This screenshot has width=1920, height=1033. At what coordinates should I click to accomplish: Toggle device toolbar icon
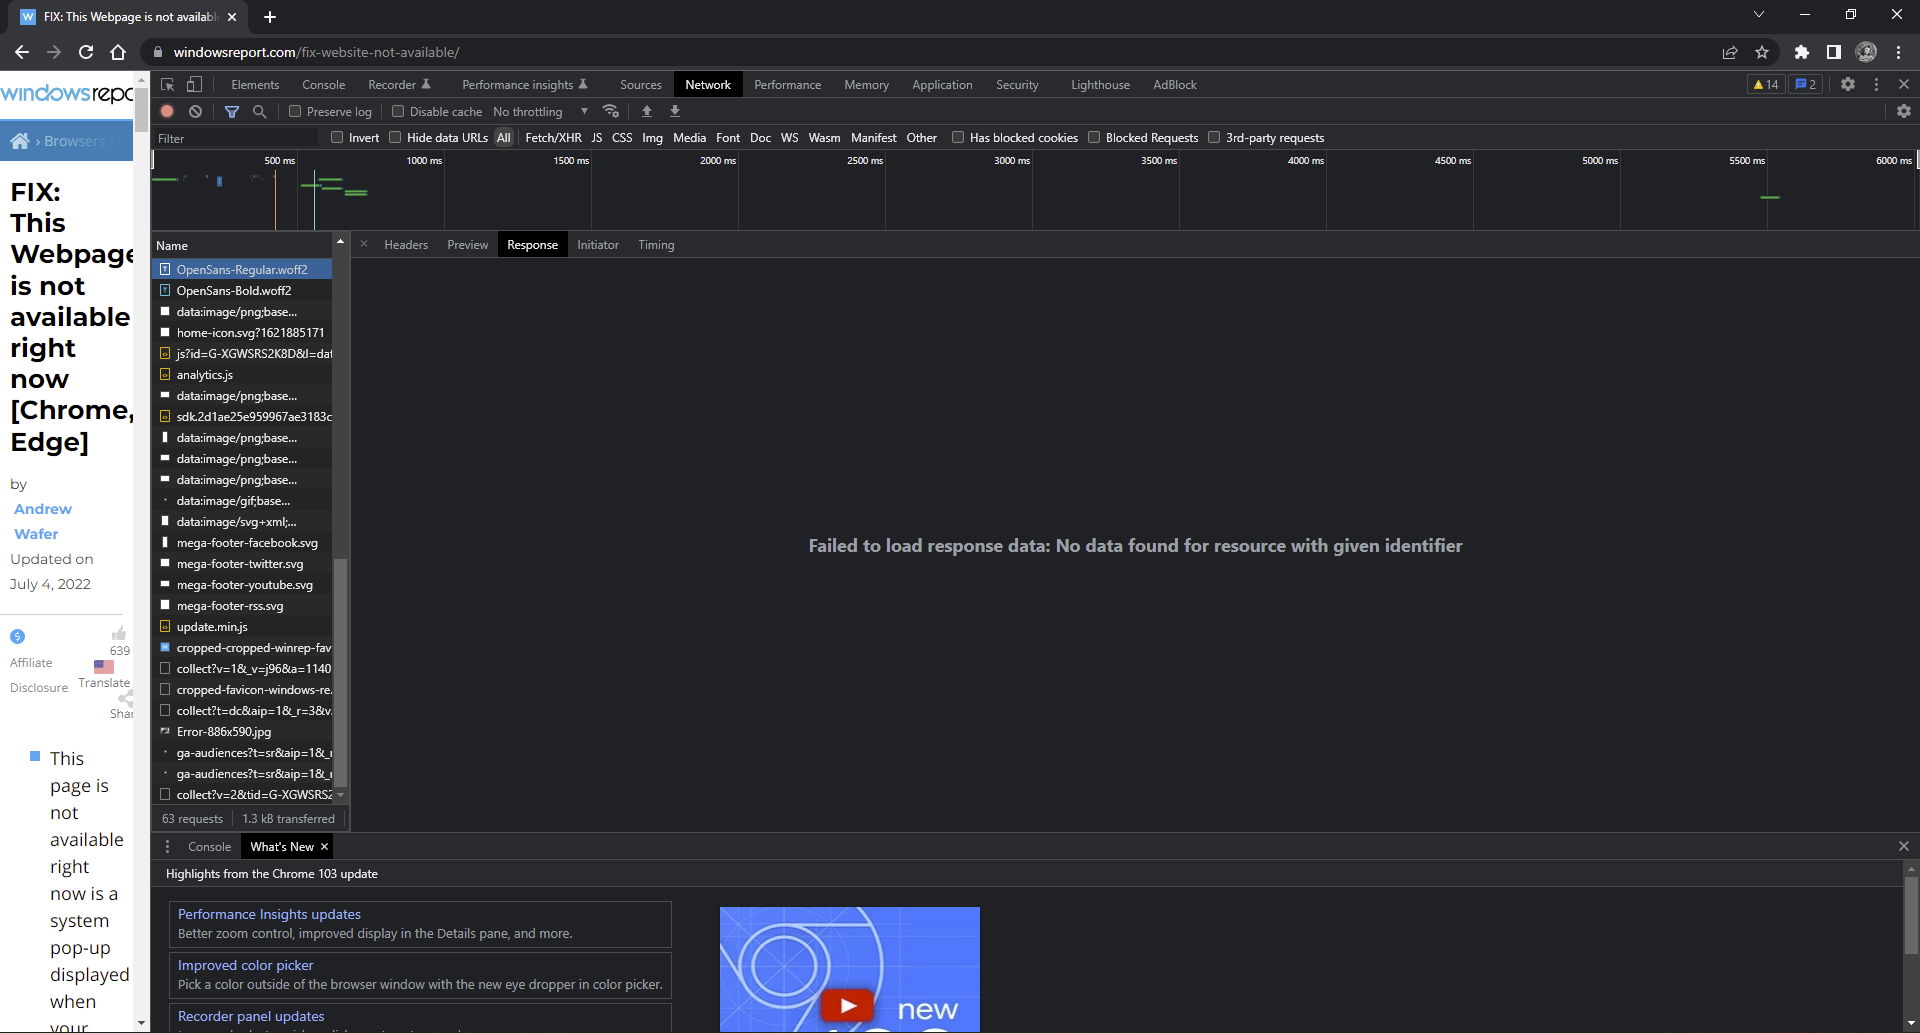(x=195, y=85)
